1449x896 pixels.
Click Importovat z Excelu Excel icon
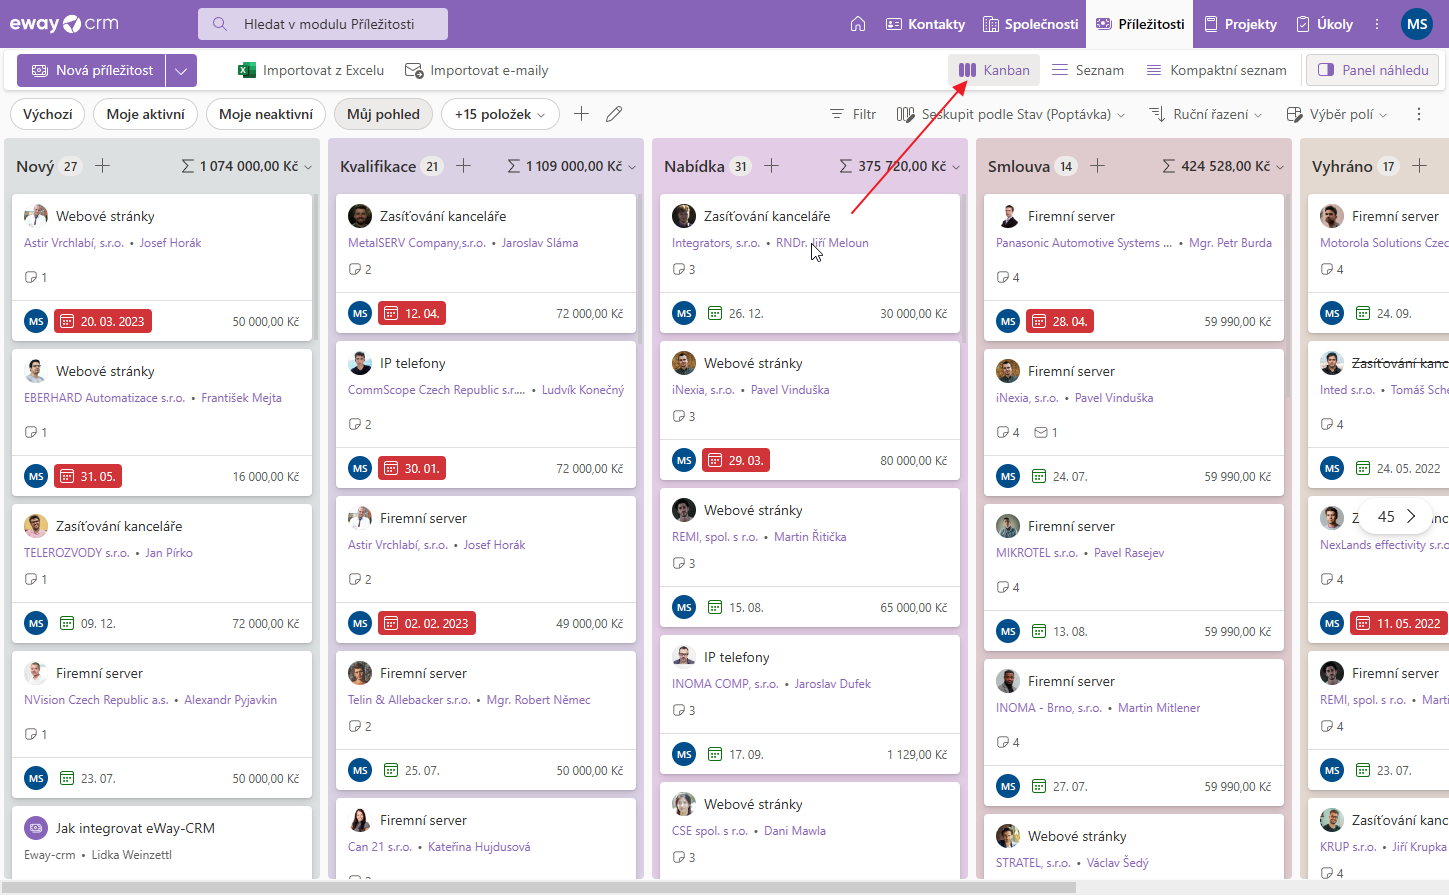pos(246,70)
